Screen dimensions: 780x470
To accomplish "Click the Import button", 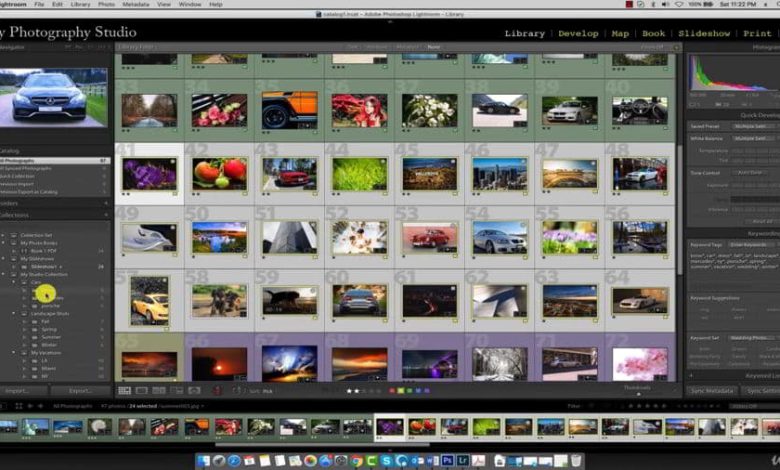I will click(x=23, y=391).
